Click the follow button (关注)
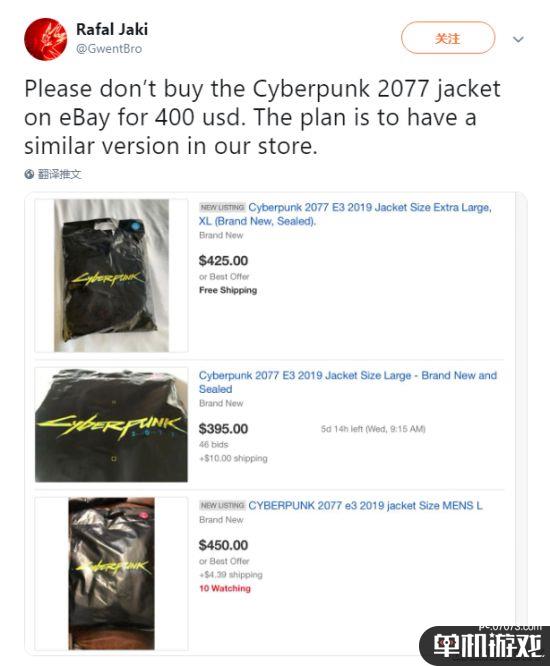This screenshot has height=666, width=550. [448, 38]
